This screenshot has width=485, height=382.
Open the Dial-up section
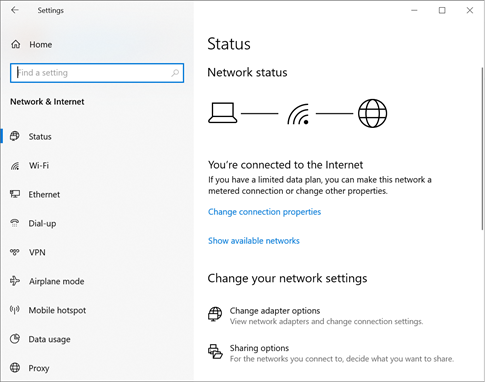click(x=42, y=224)
